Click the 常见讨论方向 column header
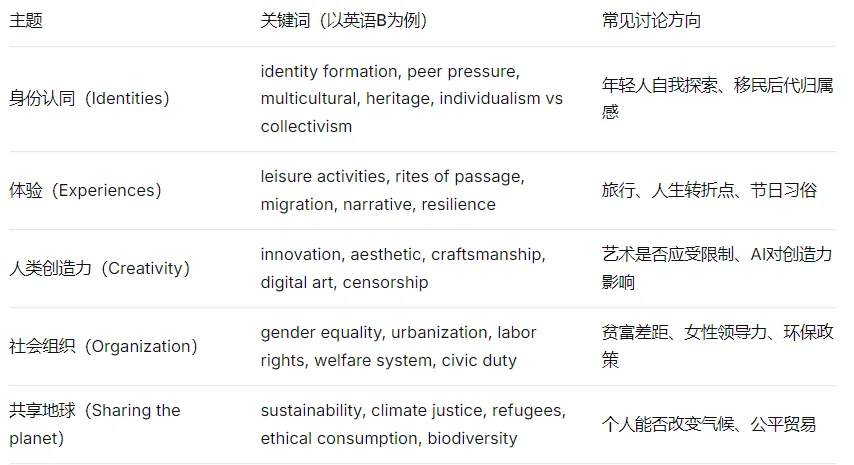 click(x=651, y=21)
